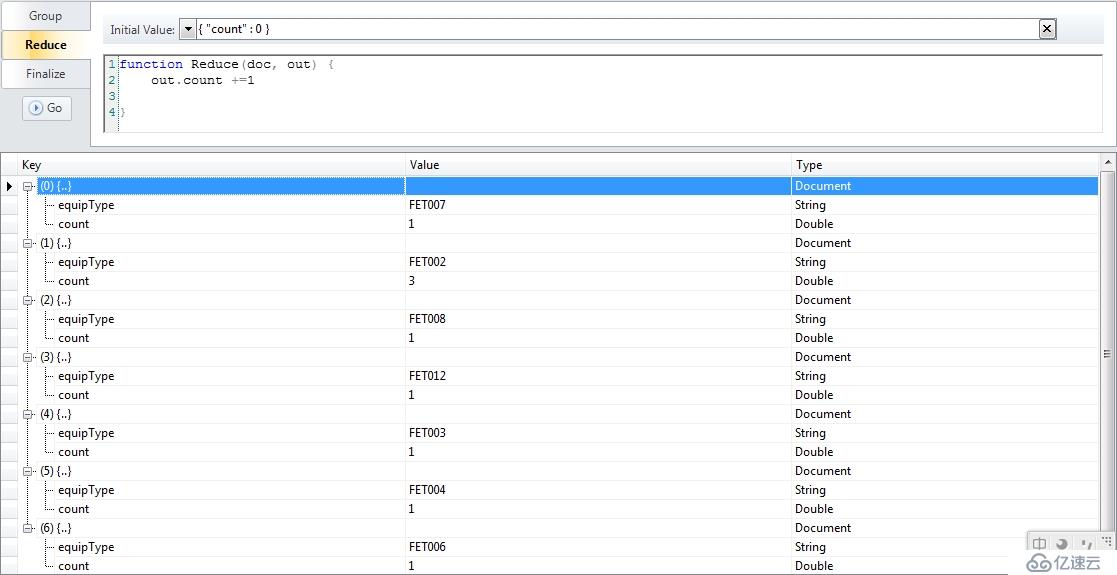Collapse document (2) in results tree
The height and width of the screenshot is (575, 1117).
tap(28, 300)
